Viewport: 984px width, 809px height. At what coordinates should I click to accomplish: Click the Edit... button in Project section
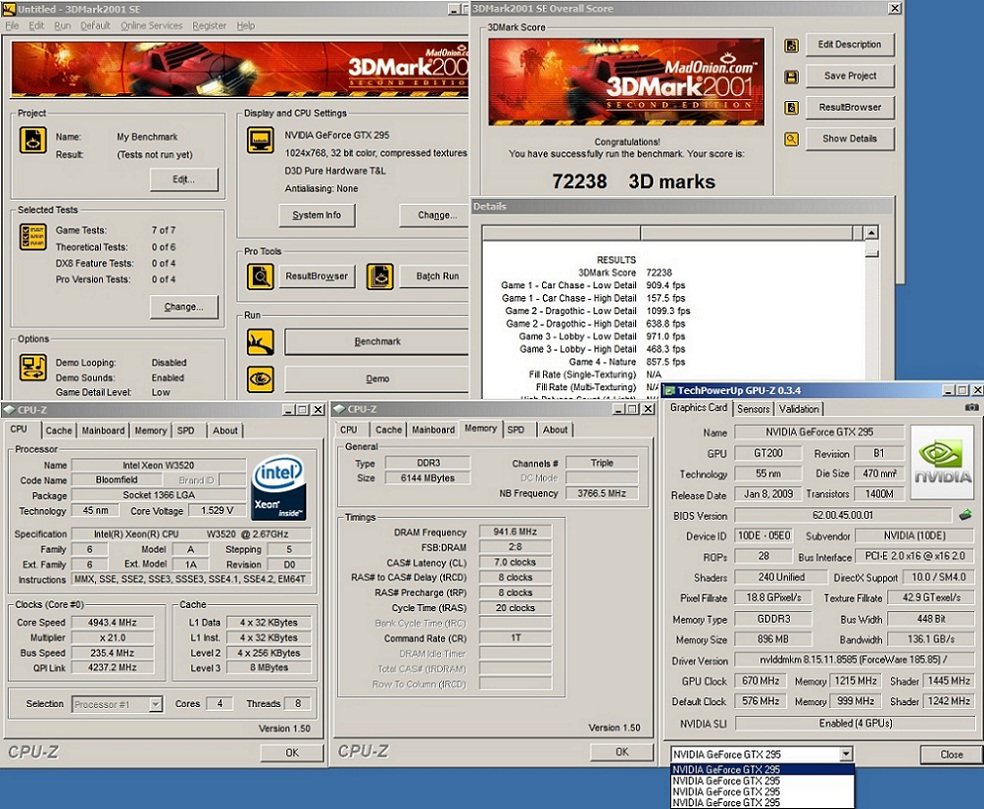pos(184,179)
